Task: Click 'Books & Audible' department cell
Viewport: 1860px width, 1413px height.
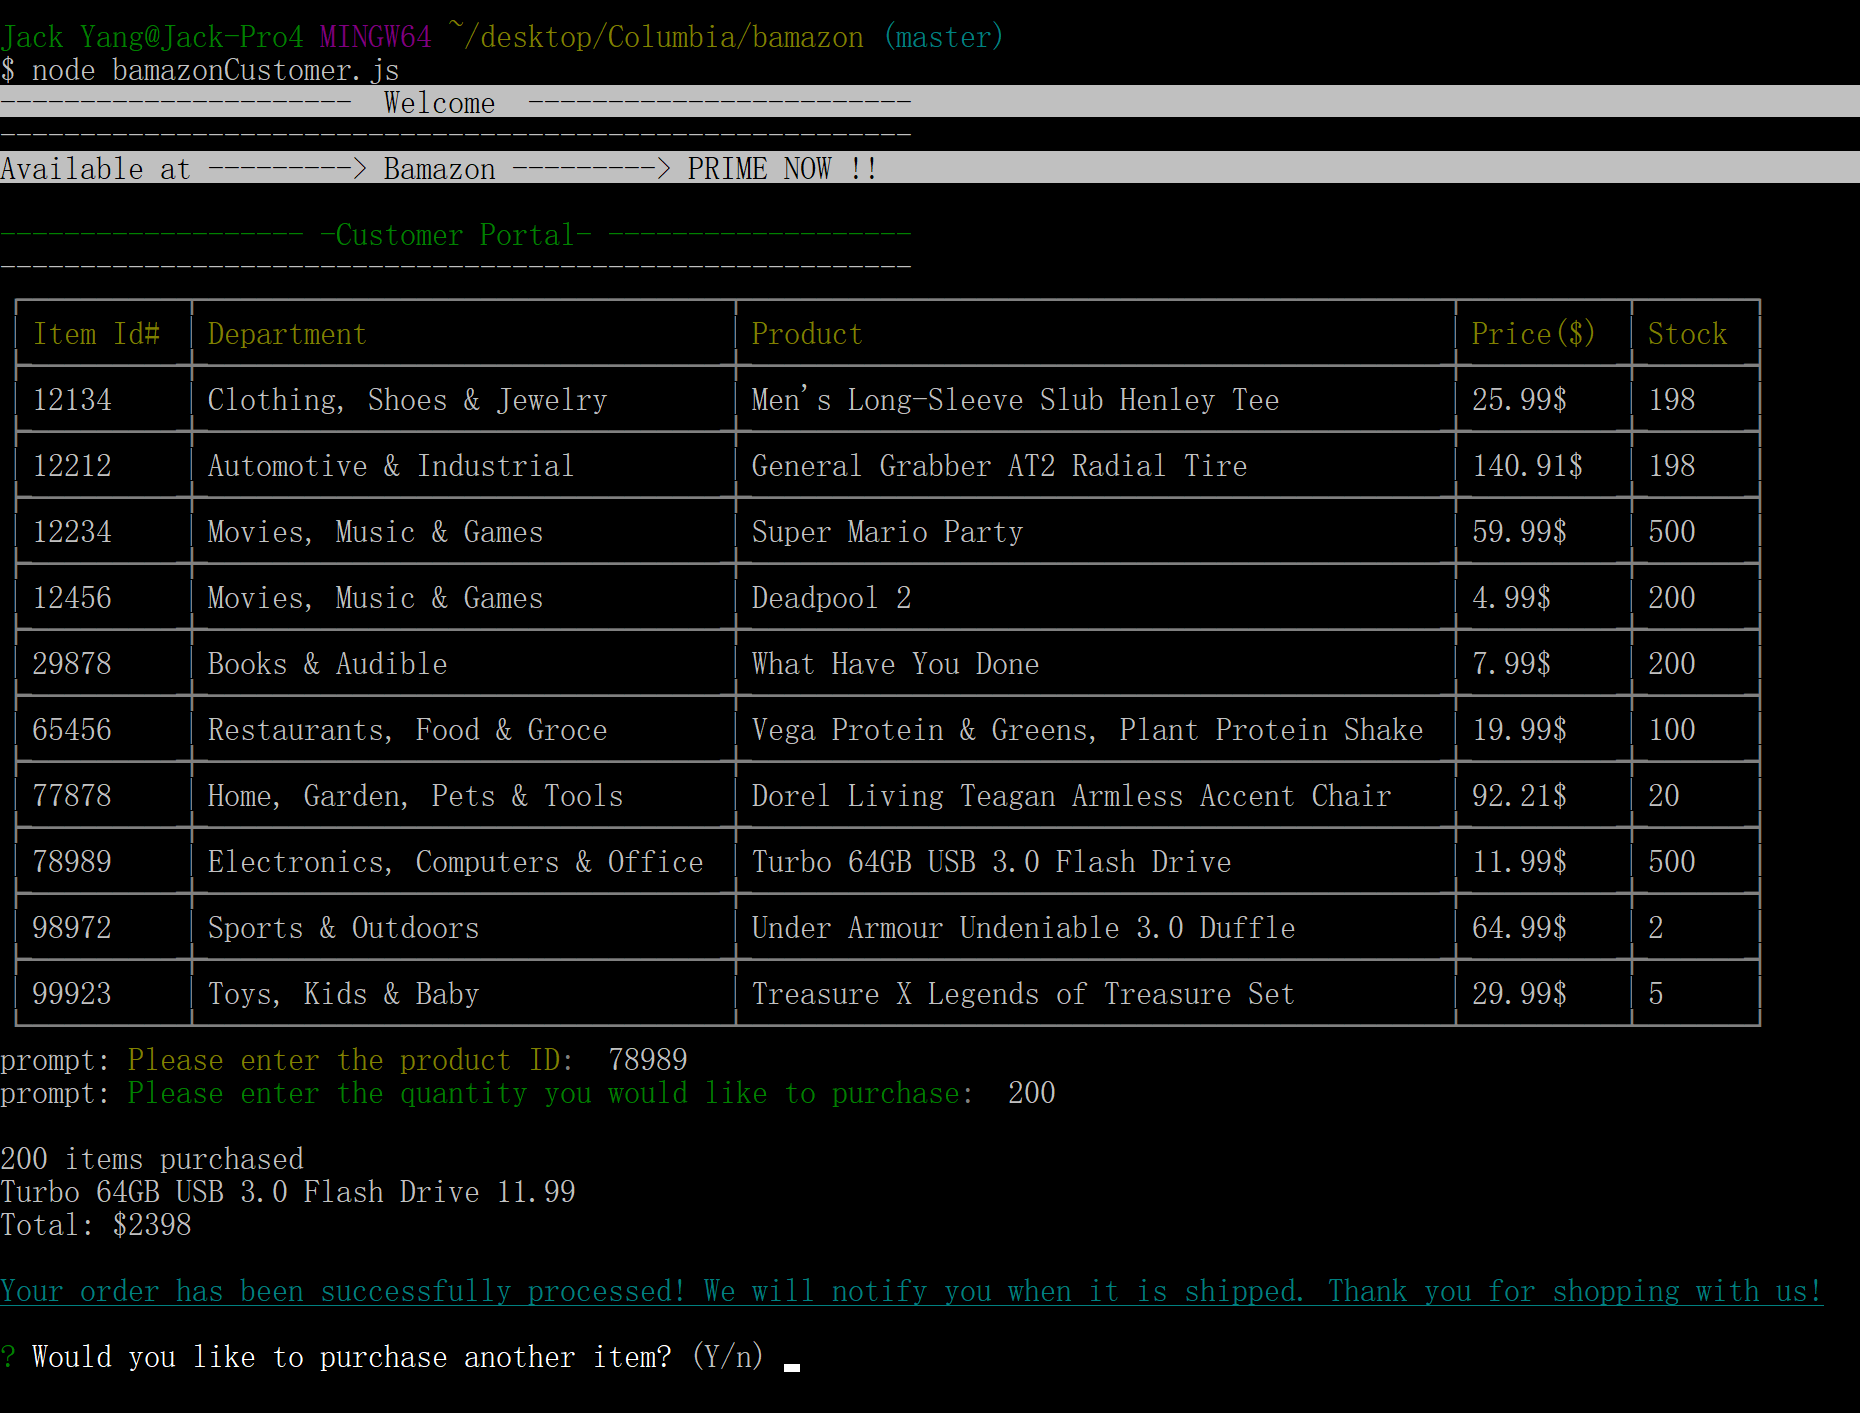Action: [327, 664]
